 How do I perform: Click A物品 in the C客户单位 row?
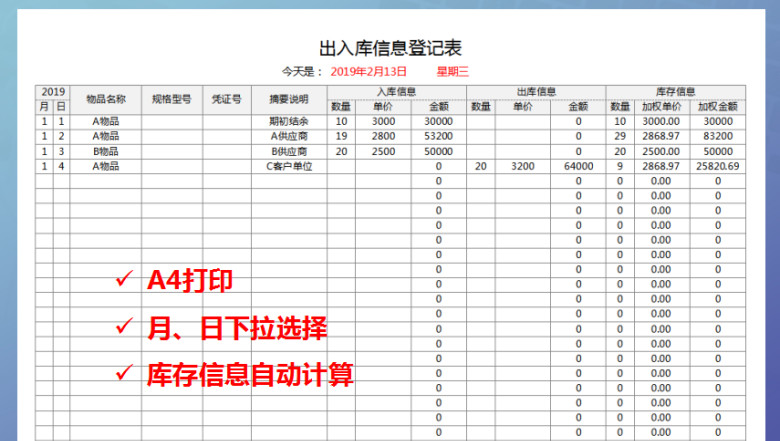pos(106,167)
